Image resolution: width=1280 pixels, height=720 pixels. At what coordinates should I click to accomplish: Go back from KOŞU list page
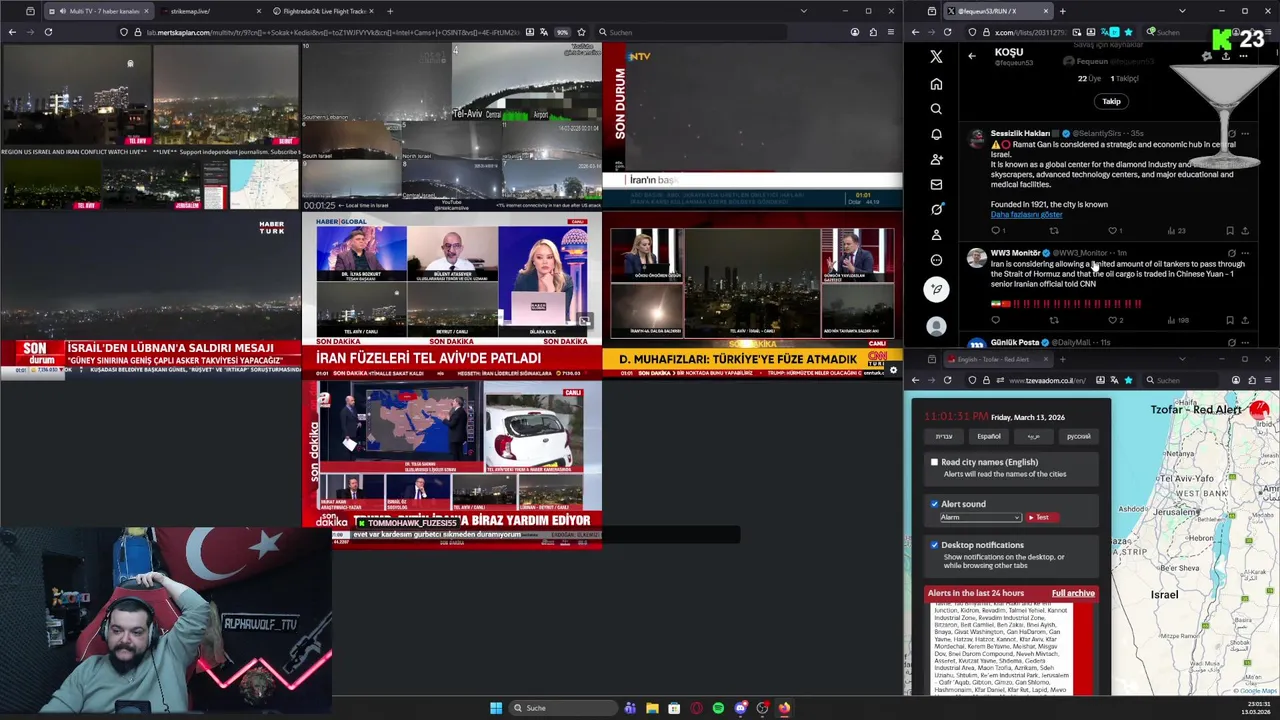(972, 56)
